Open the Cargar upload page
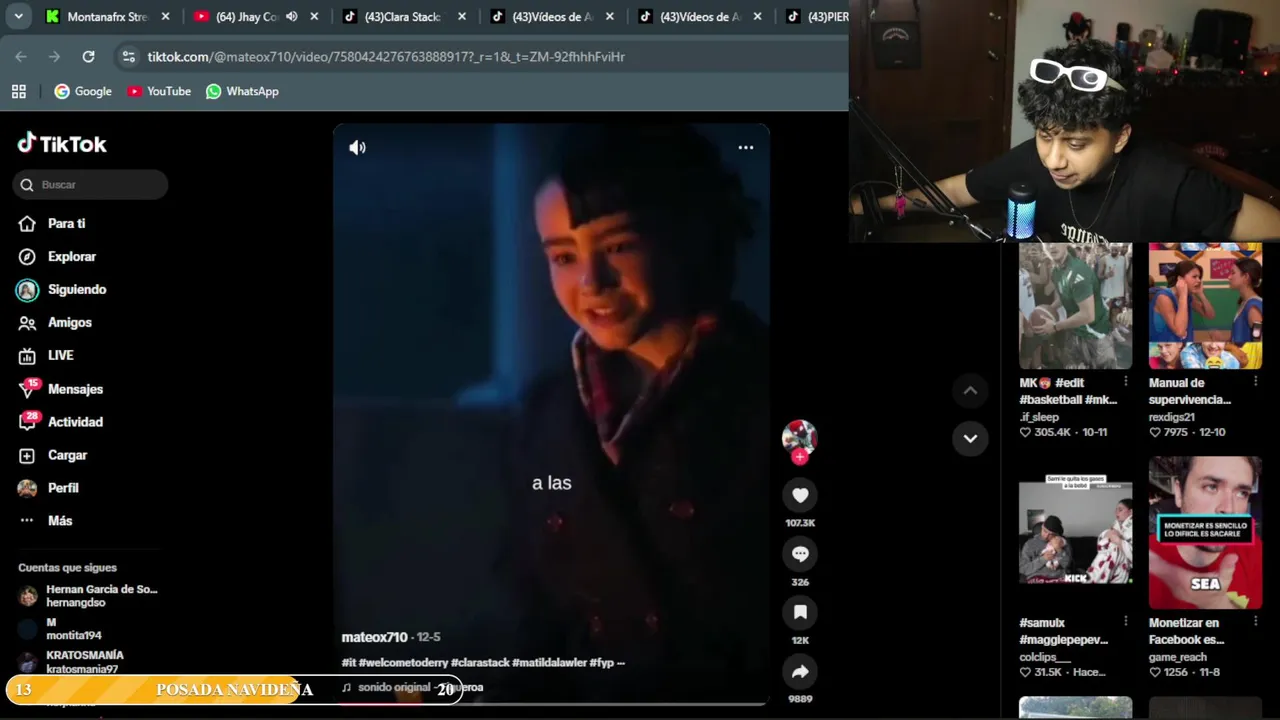 pyautogui.click(x=53, y=455)
